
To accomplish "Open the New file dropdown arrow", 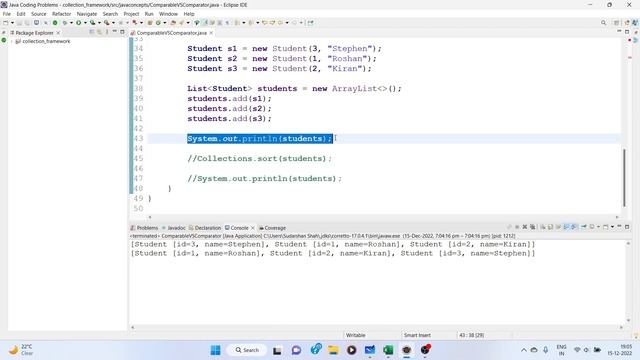I will [12, 23].
